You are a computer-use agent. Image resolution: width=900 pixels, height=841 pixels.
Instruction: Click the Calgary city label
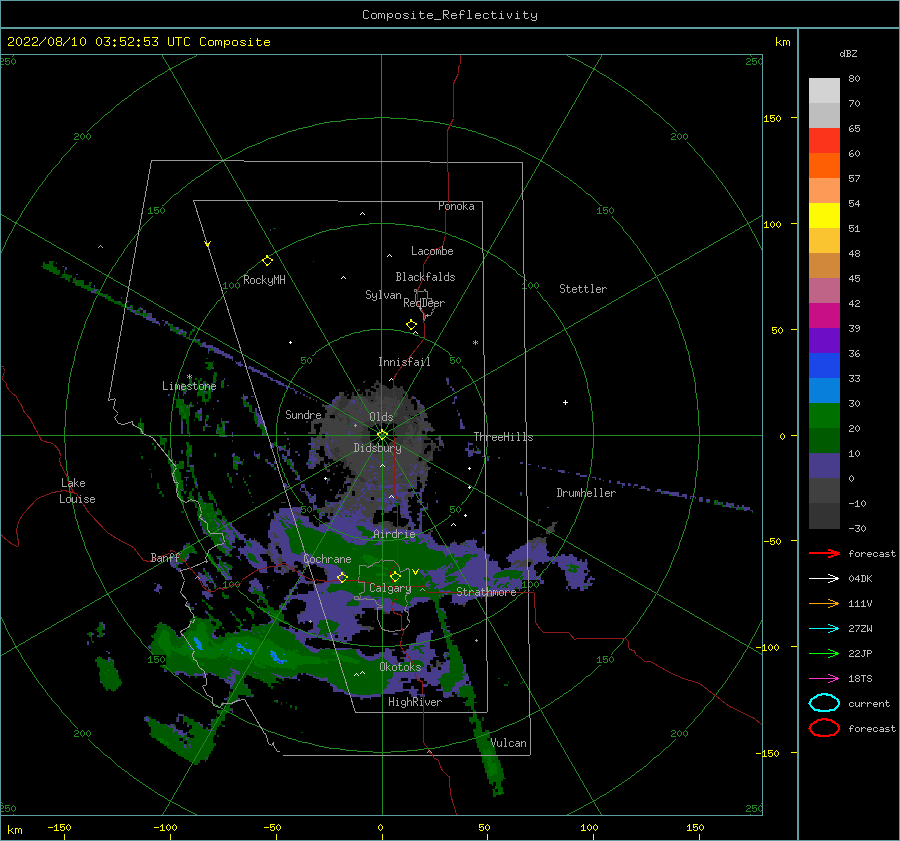[390, 588]
